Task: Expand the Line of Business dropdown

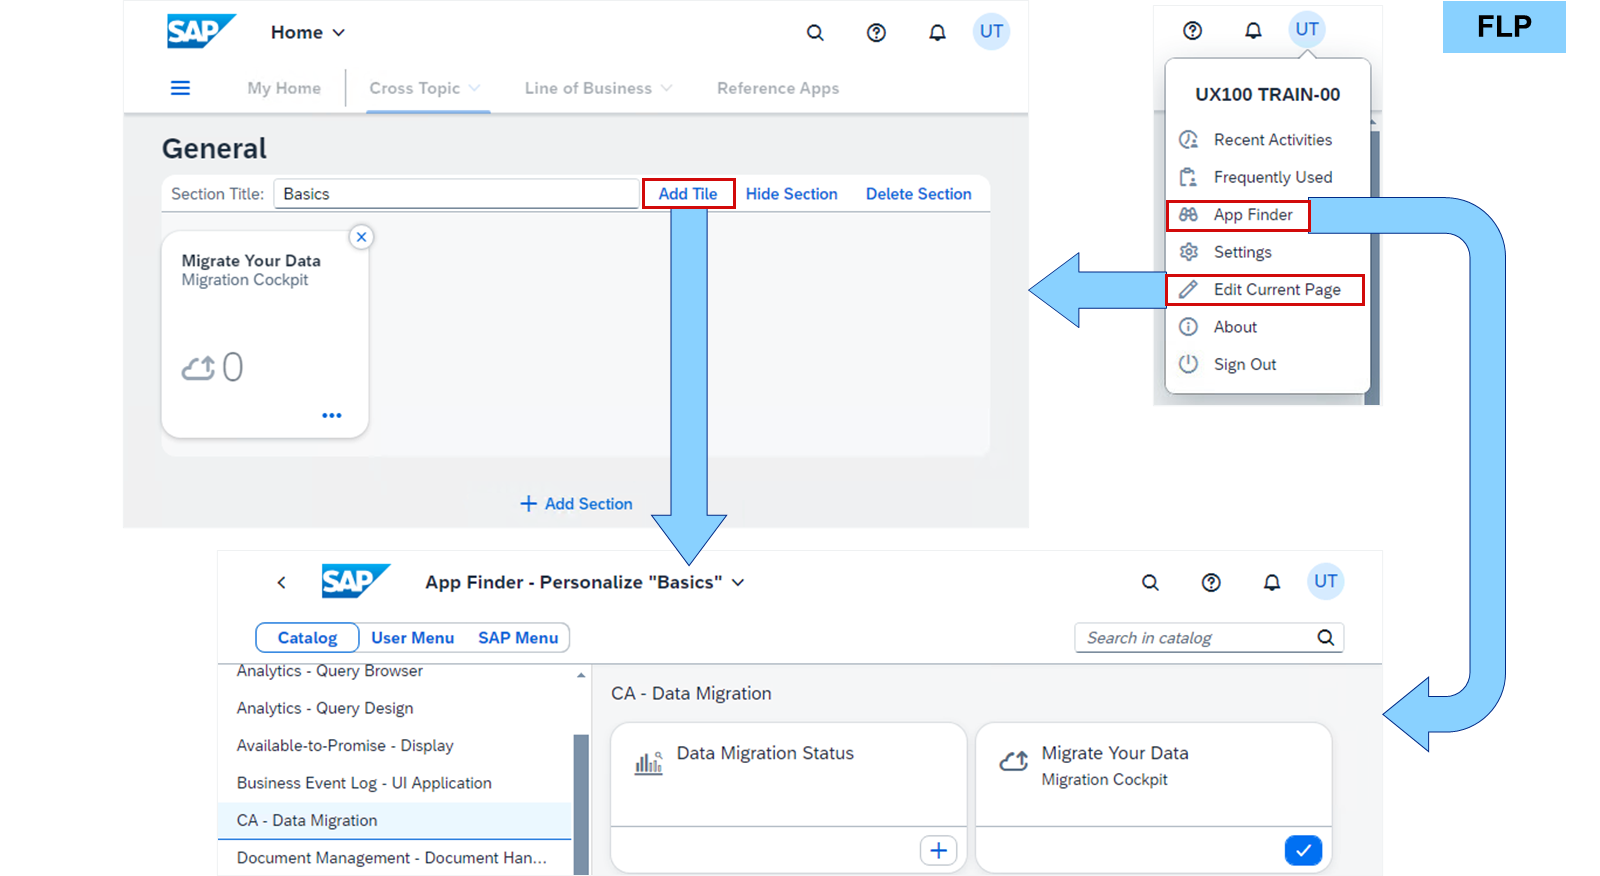Action: click(x=666, y=88)
